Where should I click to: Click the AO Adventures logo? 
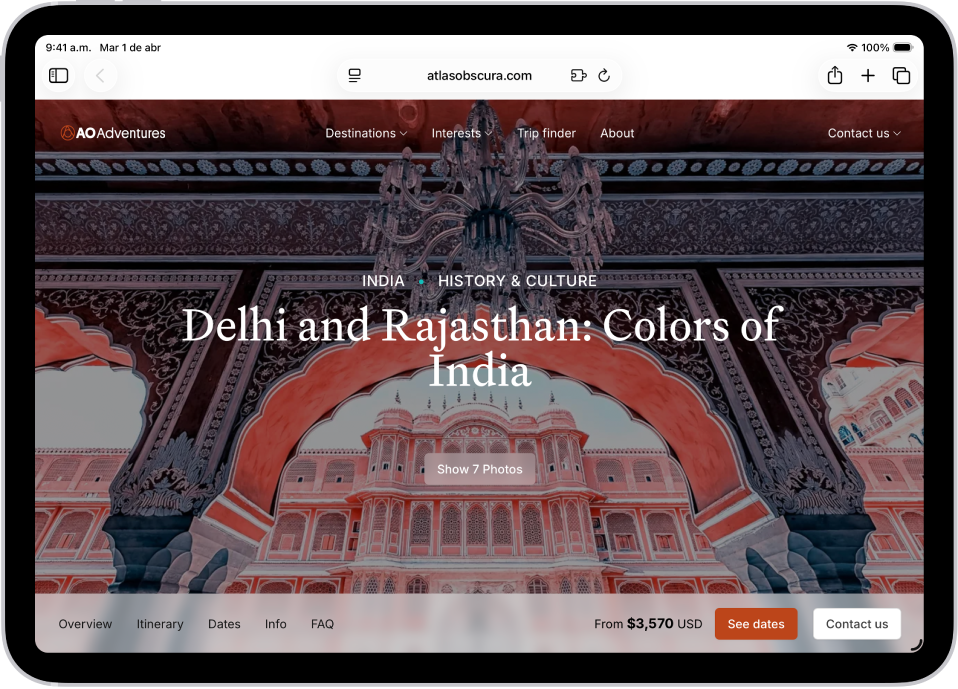tap(113, 133)
